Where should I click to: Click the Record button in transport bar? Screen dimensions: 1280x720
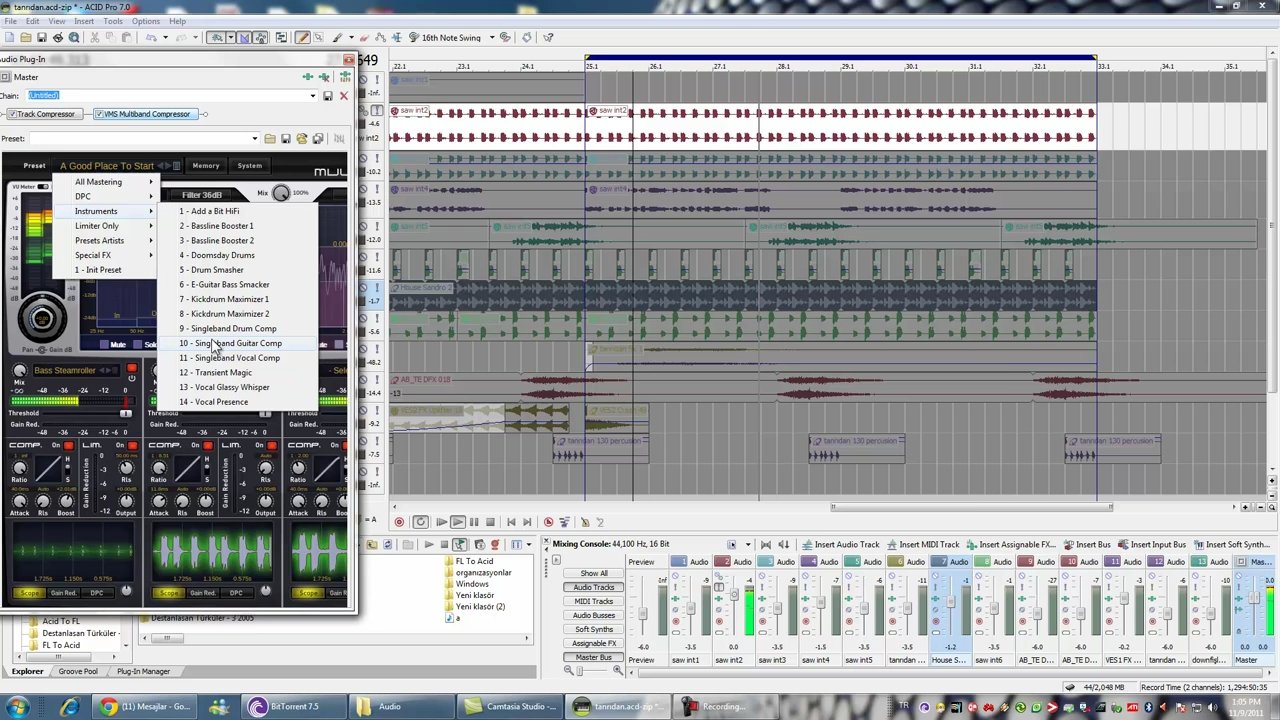pos(399,522)
